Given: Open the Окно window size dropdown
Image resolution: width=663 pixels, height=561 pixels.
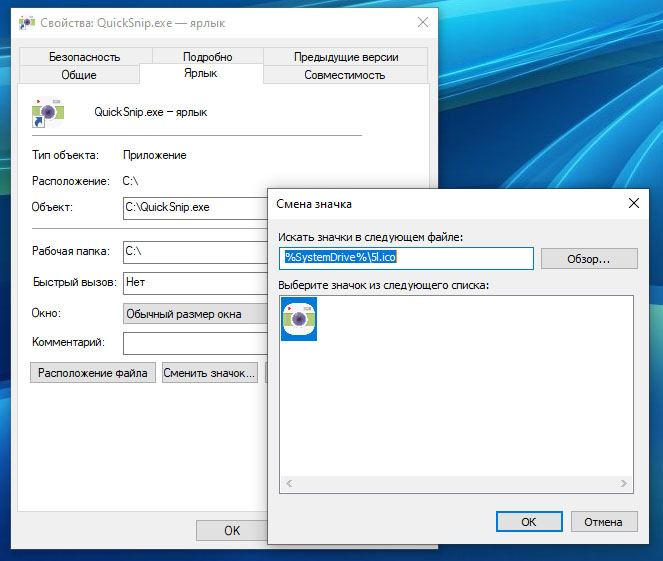Looking at the screenshot, I should pyautogui.click(x=195, y=313).
